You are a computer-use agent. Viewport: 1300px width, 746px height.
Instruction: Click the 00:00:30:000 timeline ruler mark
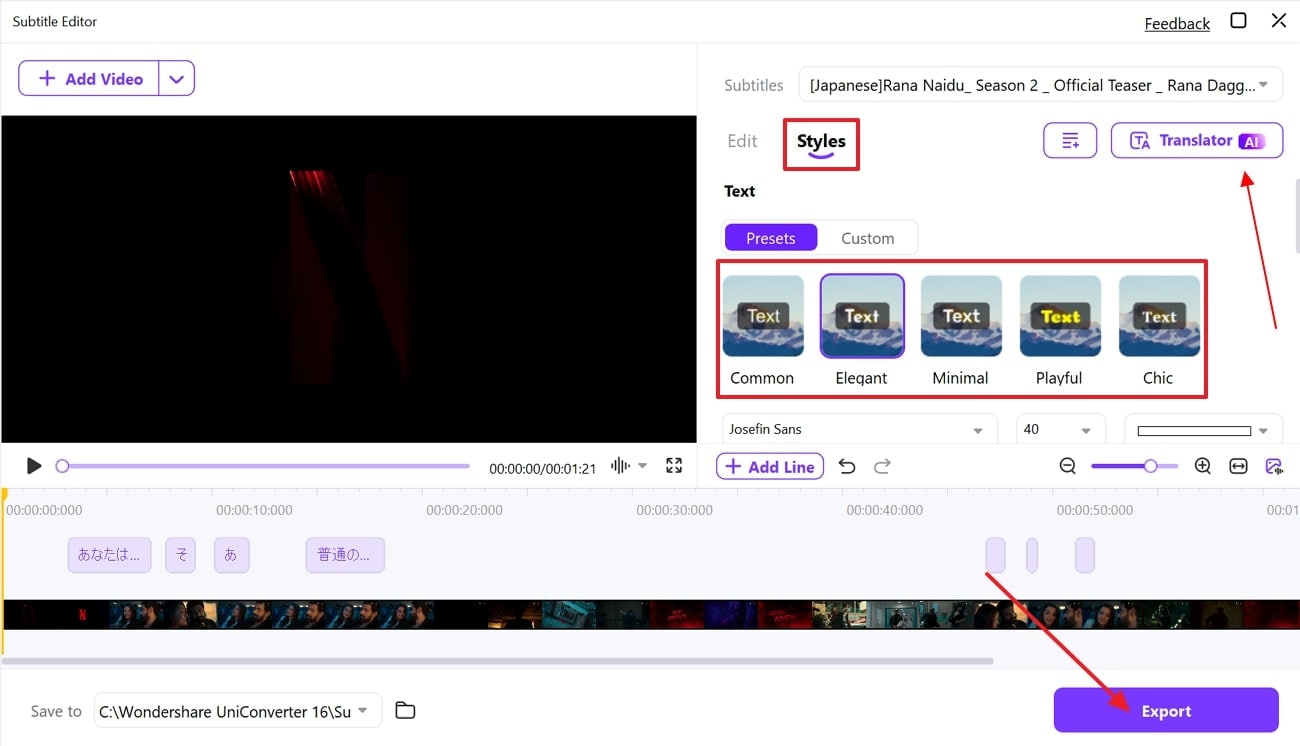pos(674,510)
